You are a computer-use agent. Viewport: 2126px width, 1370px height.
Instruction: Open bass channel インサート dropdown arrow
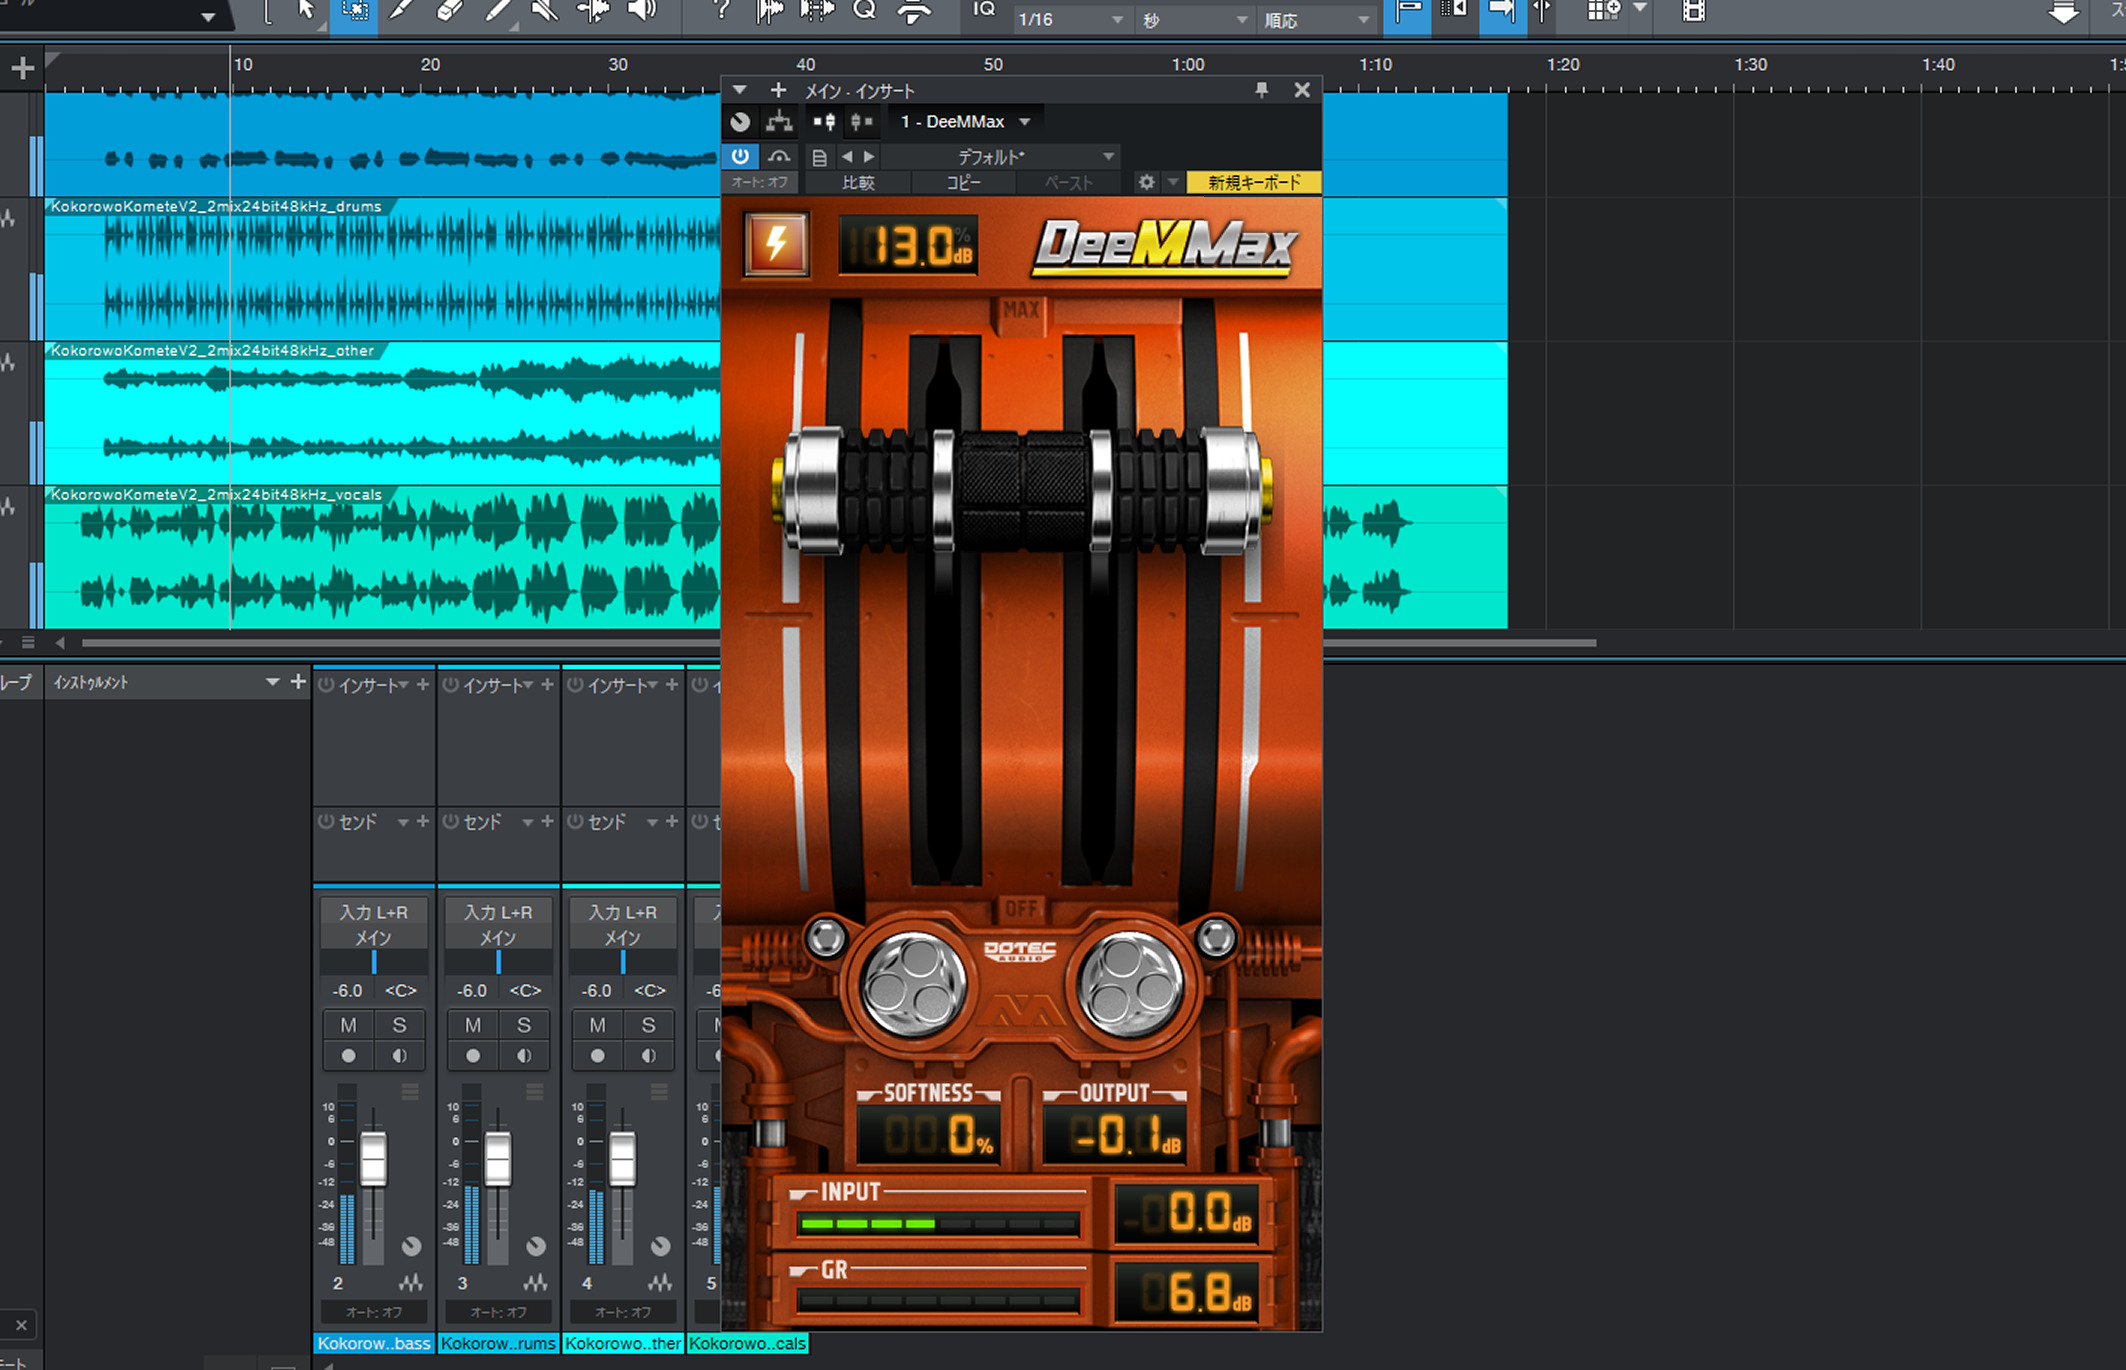404,685
